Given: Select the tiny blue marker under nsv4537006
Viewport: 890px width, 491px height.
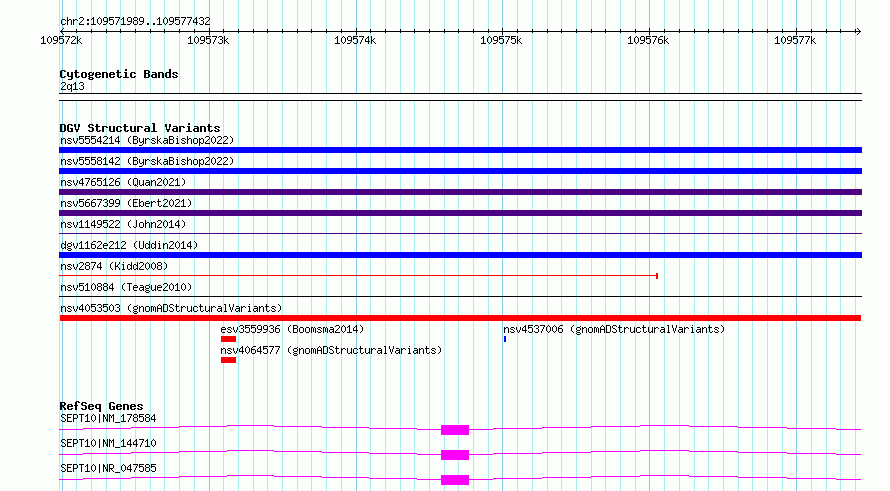Looking at the screenshot, I should tap(505, 339).
